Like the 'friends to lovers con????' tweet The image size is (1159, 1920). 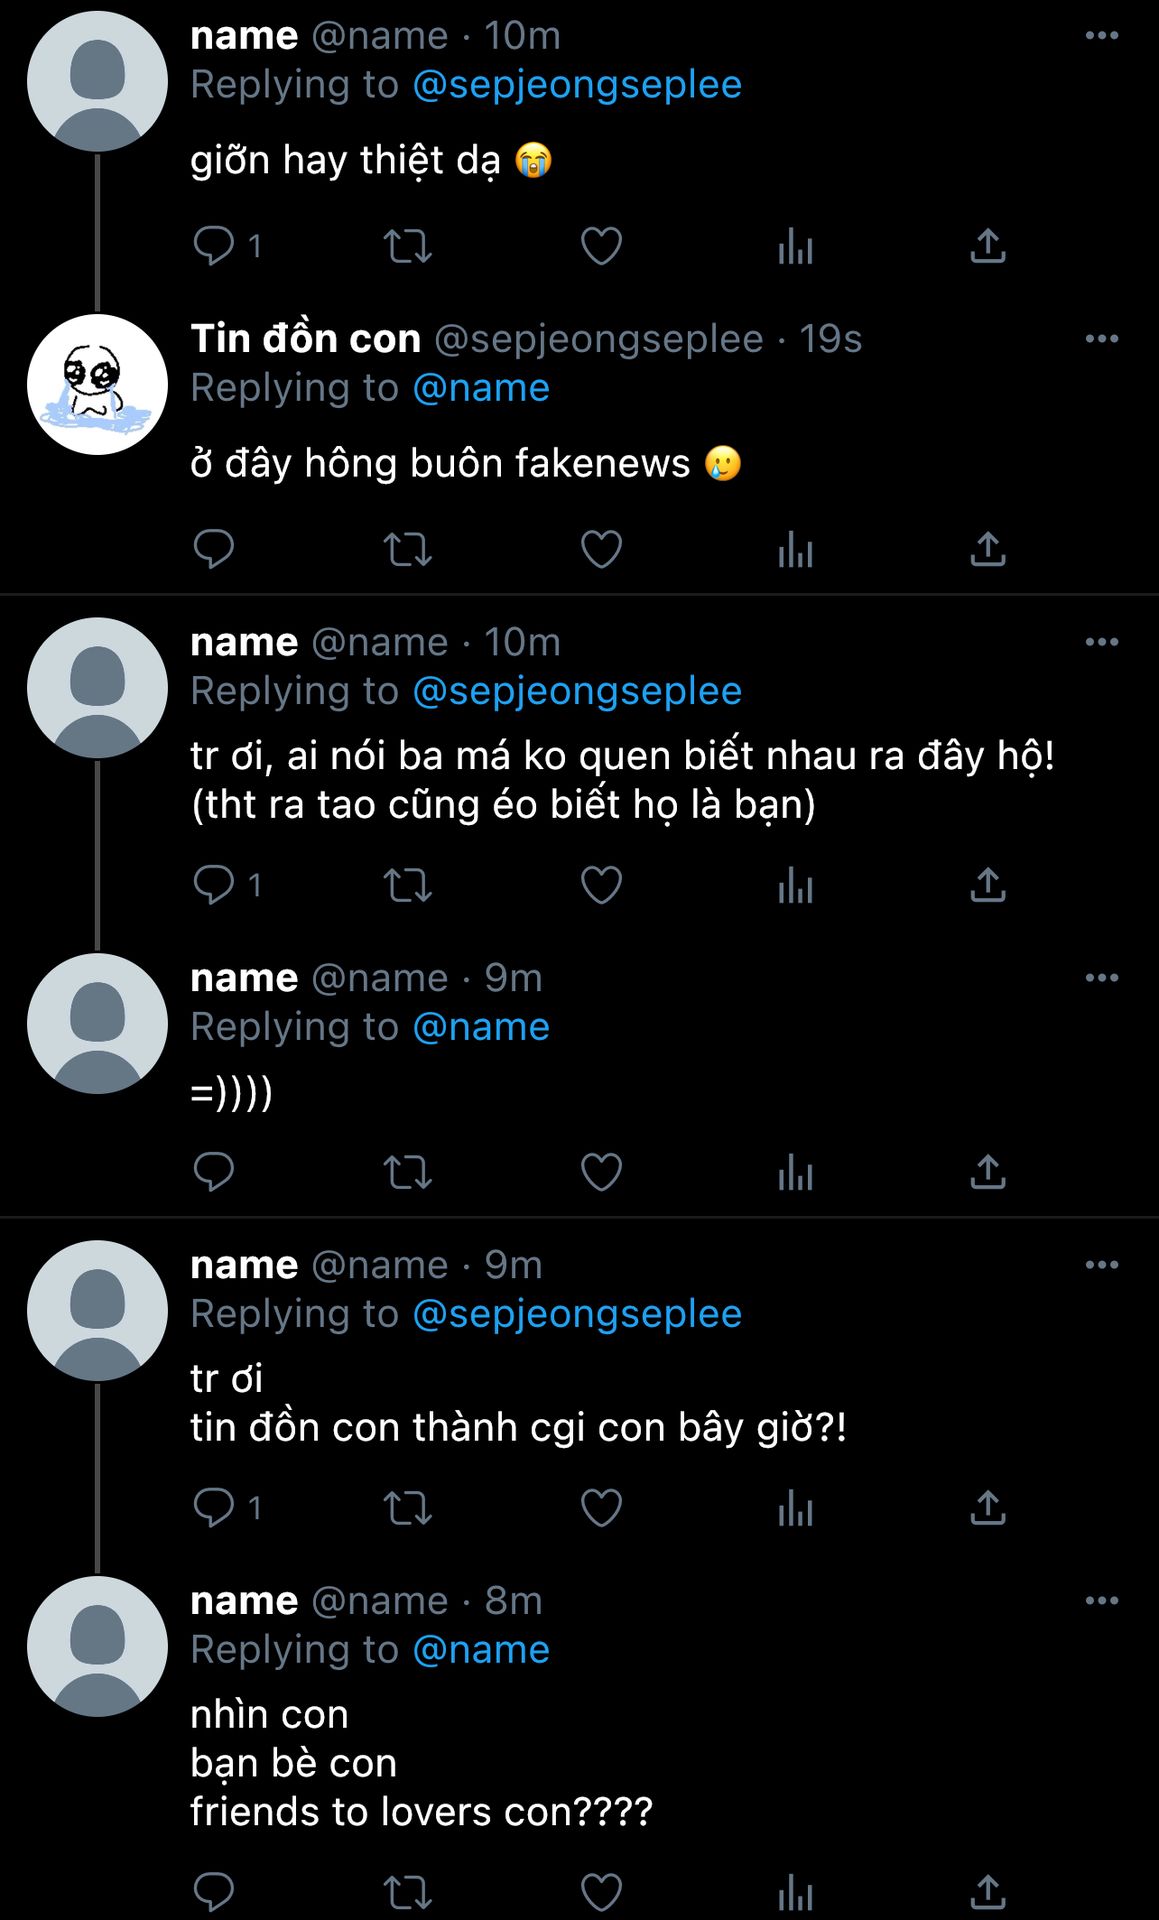click(601, 1892)
